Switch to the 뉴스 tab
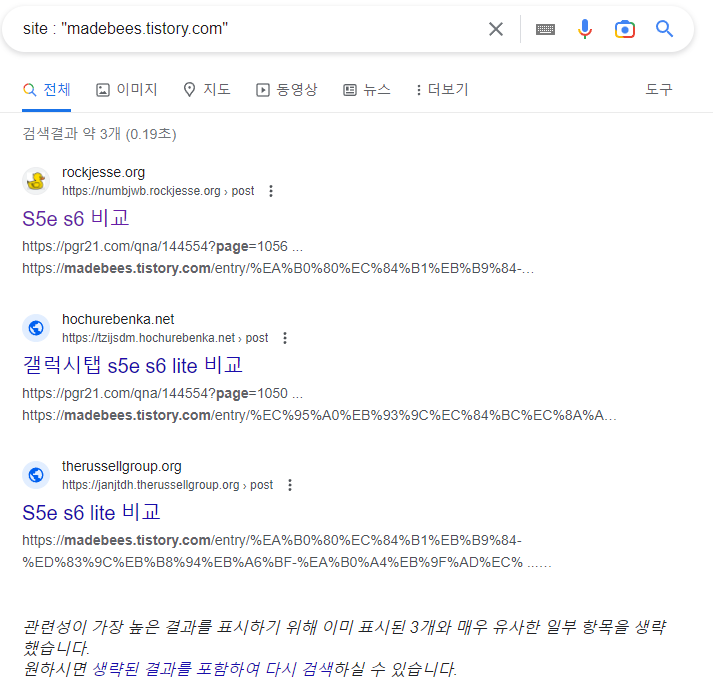 pyautogui.click(x=367, y=90)
